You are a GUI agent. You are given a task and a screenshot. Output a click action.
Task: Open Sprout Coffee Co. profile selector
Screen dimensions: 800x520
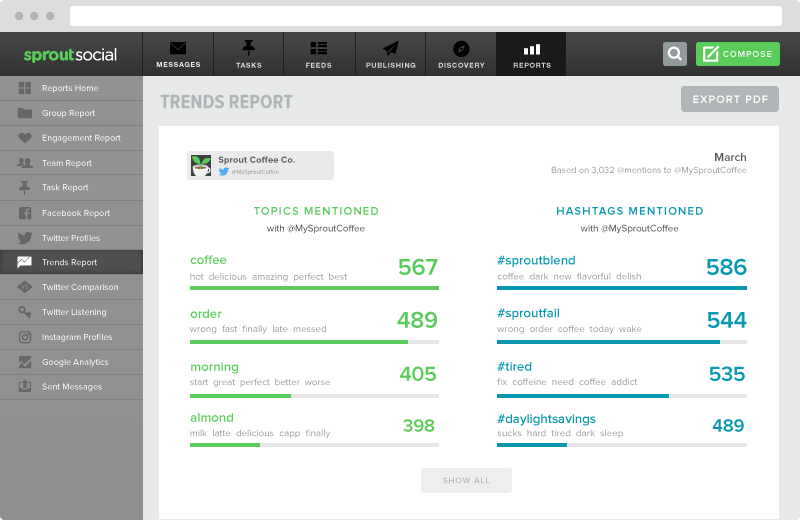260,165
